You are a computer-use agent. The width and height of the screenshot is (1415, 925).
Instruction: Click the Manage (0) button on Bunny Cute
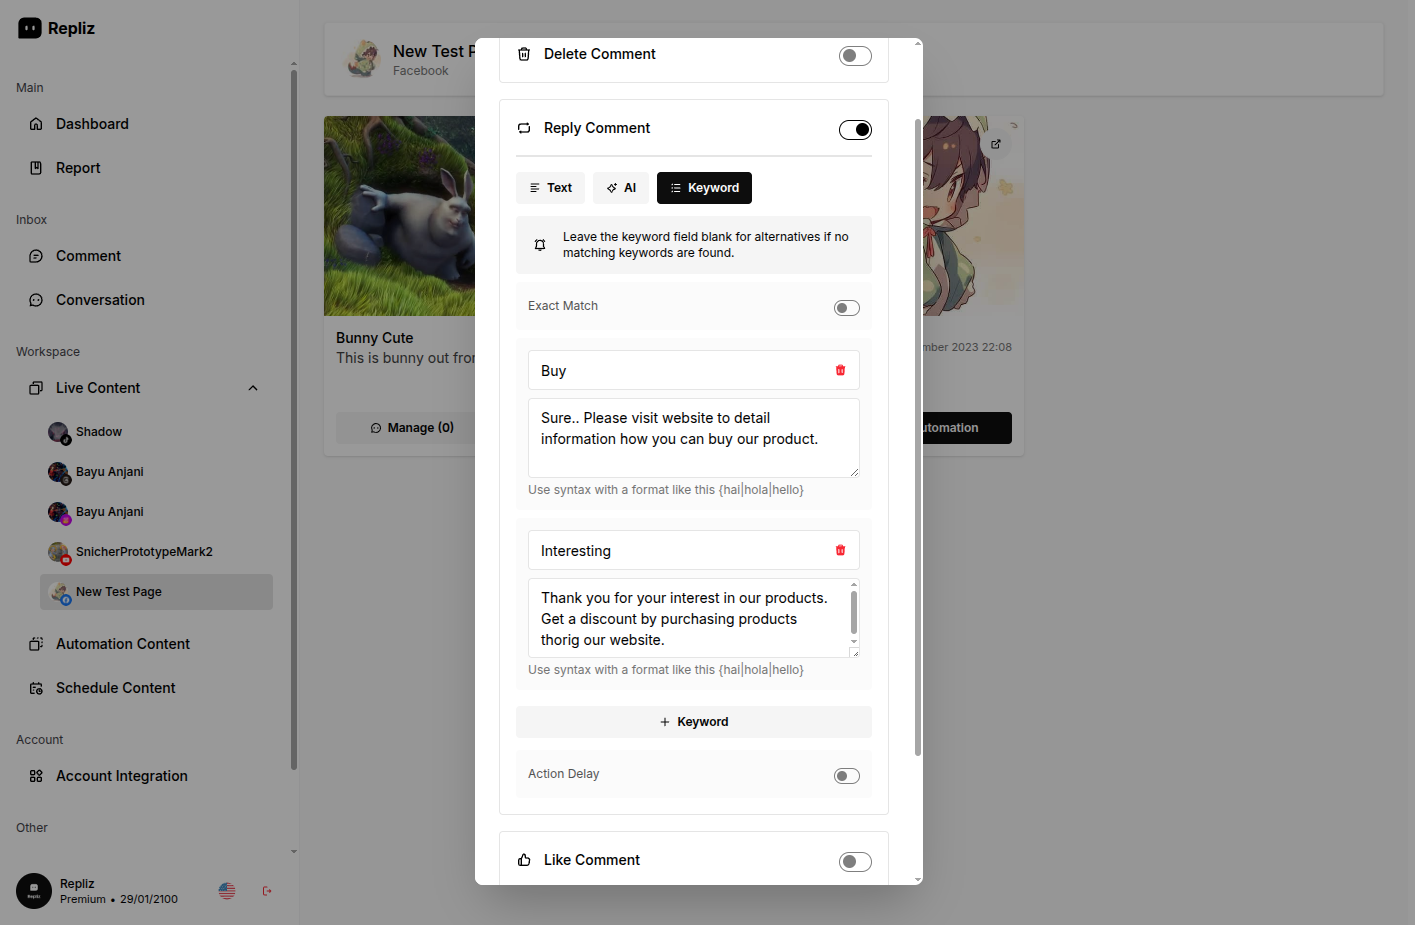coord(412,428)
